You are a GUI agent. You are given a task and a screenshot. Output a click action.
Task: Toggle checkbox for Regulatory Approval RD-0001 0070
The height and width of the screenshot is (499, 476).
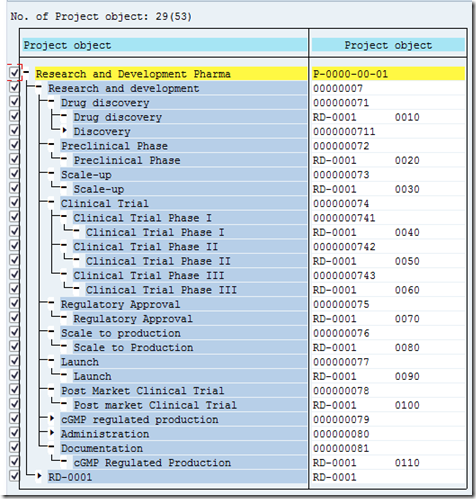click(14, 318)
